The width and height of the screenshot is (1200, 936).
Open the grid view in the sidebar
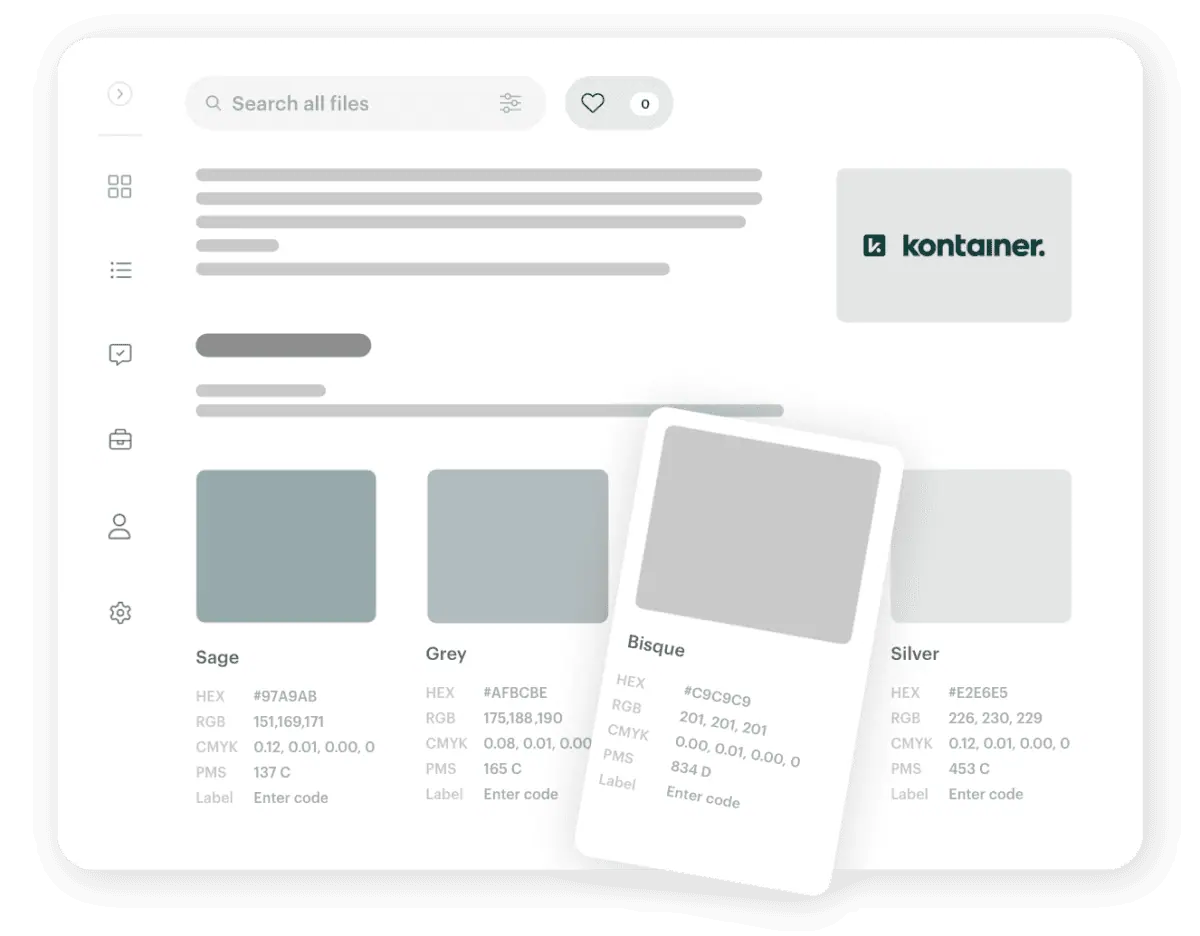tap(120, 185)
